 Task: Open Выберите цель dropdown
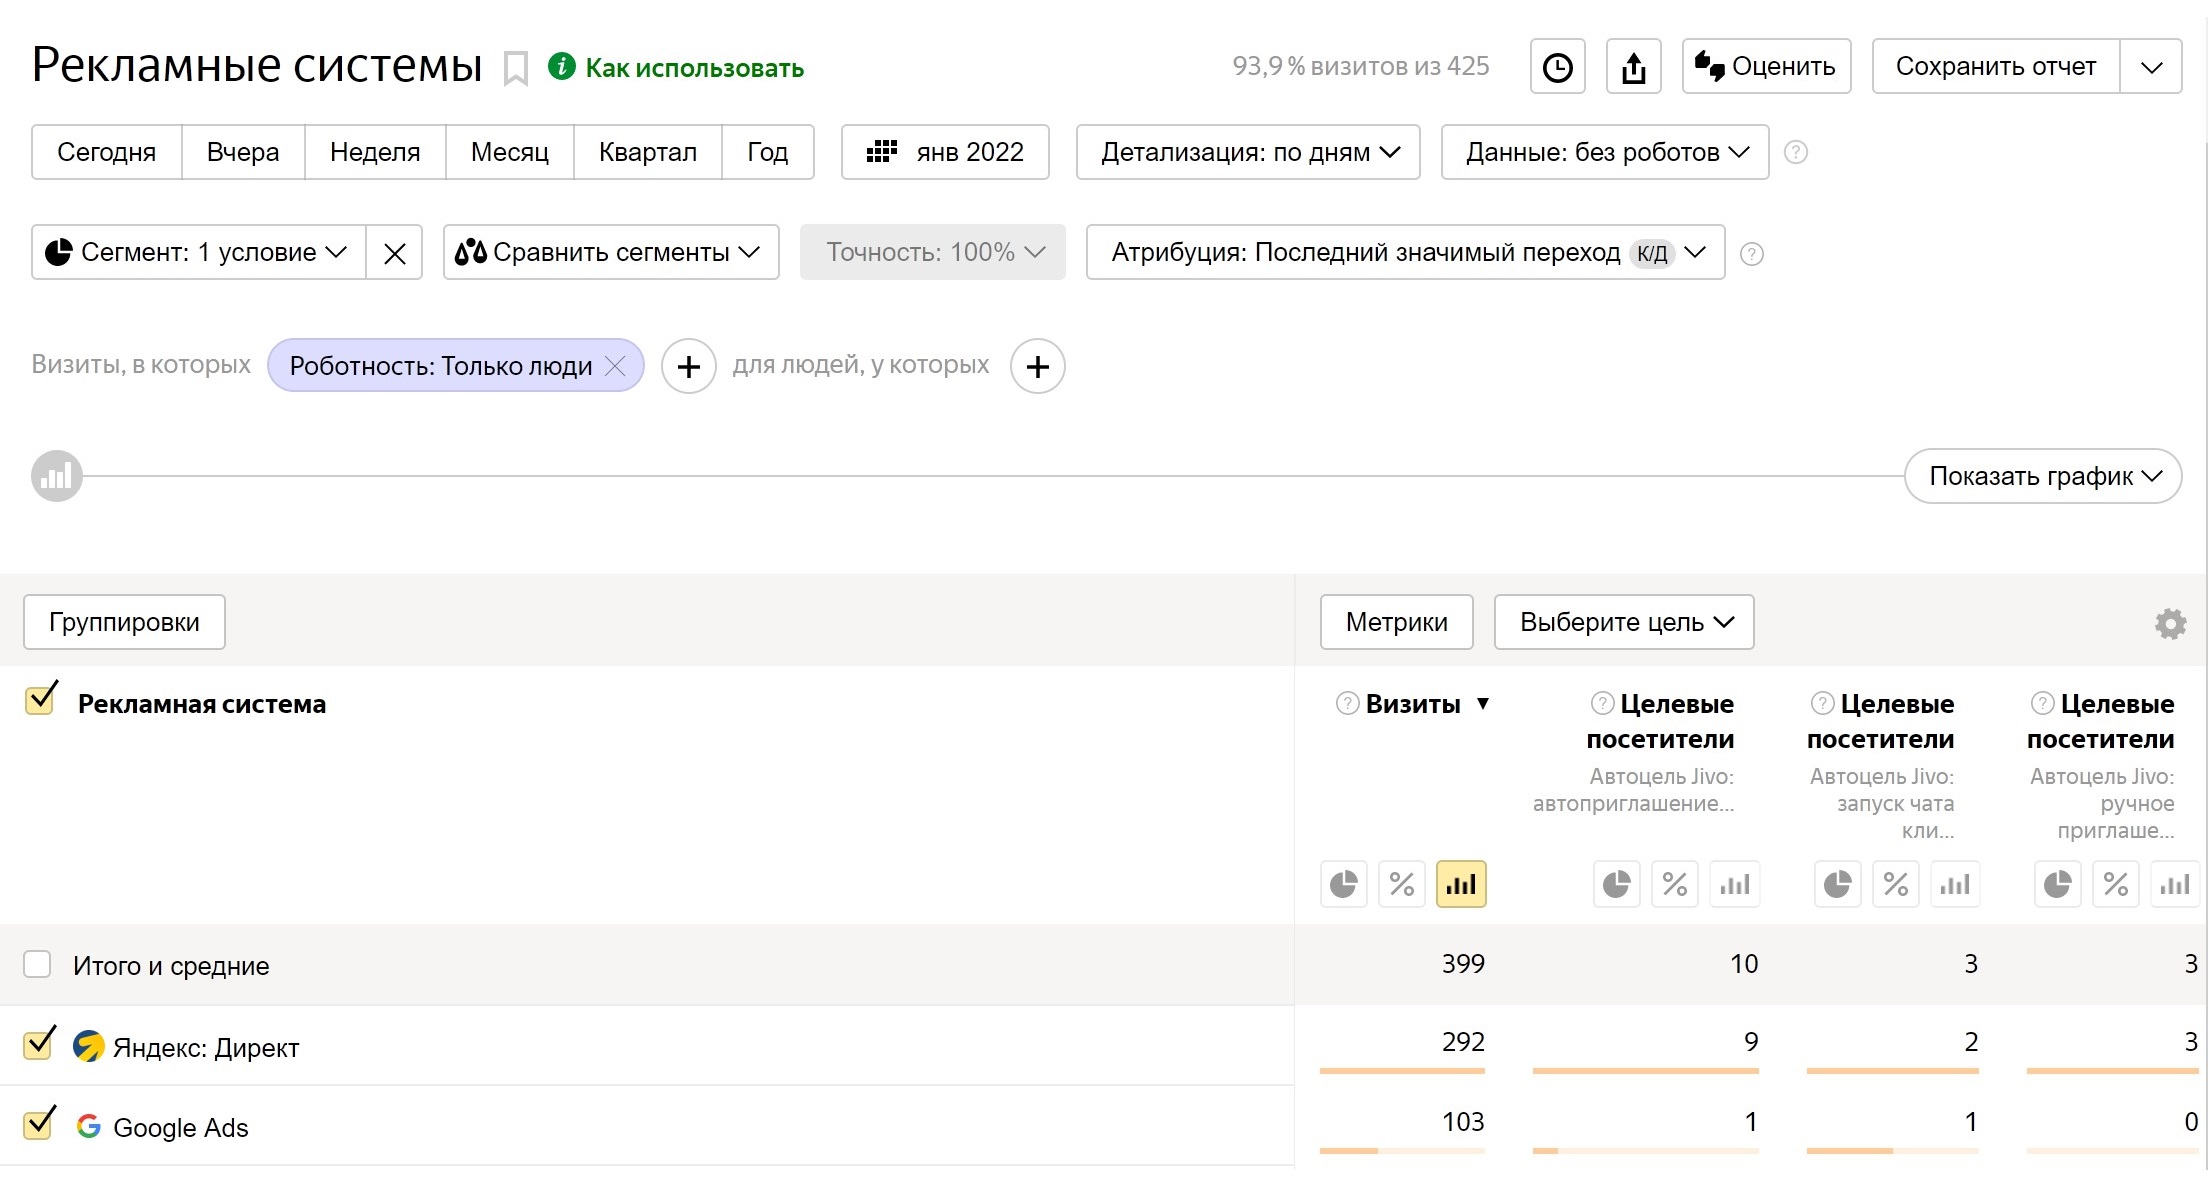coord(1624,622)
